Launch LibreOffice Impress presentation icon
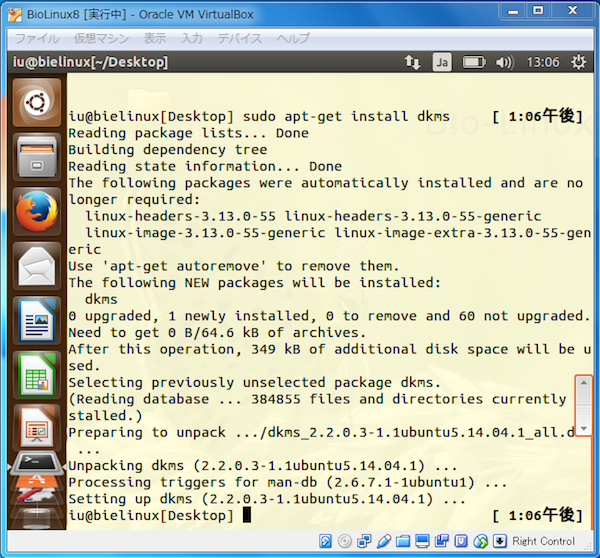The height and width of the screenshot is (558, 600). tap(37, 427)
